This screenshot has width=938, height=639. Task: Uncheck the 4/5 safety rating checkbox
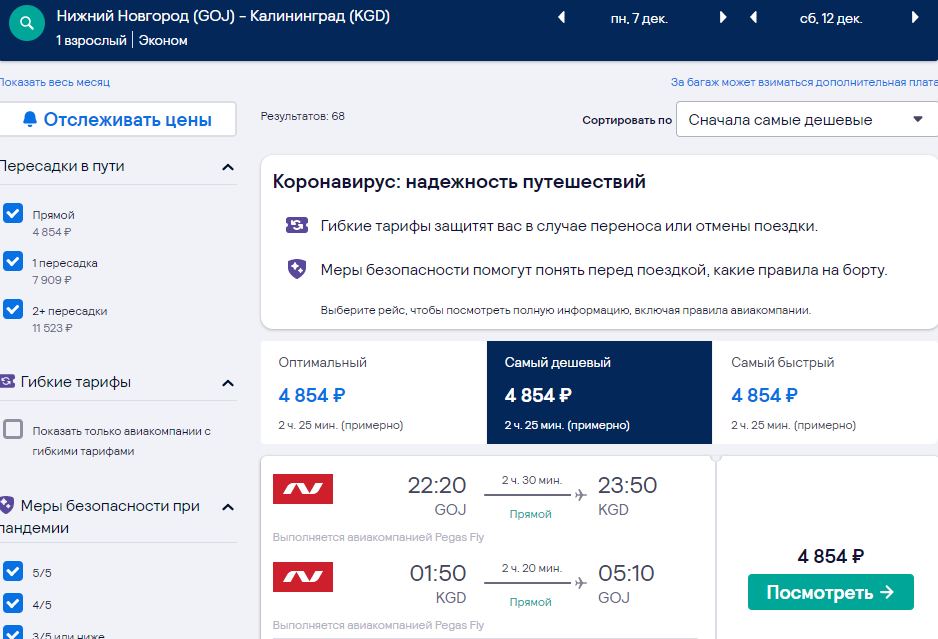[13, 604]
